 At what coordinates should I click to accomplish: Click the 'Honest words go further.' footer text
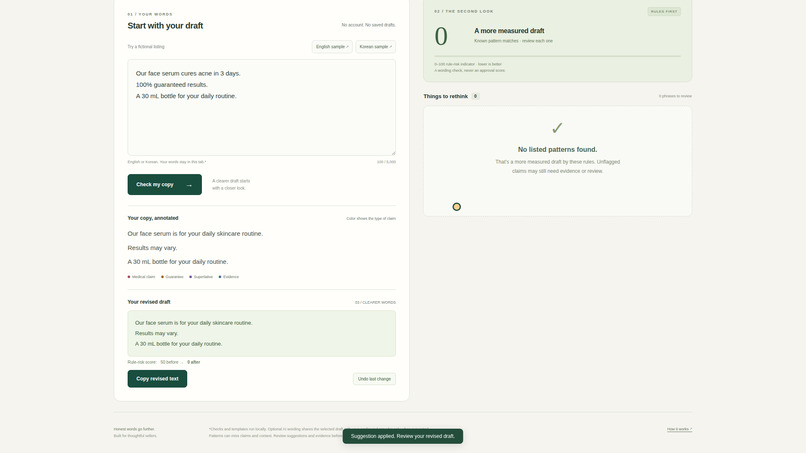tap(134, 429)
